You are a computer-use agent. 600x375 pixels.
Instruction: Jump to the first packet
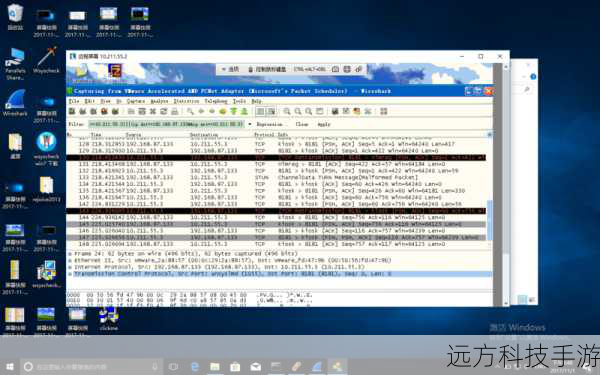point(233,111)
